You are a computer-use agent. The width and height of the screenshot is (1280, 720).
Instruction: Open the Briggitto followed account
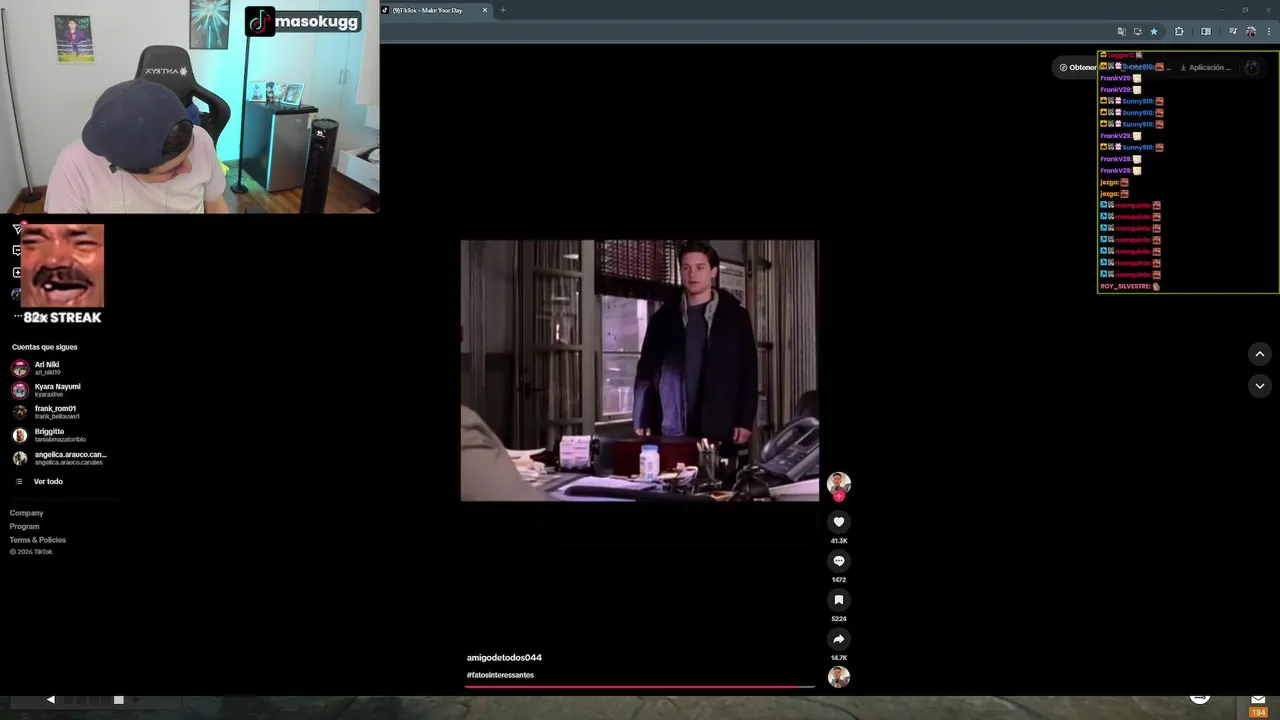[x=59, y=435]
